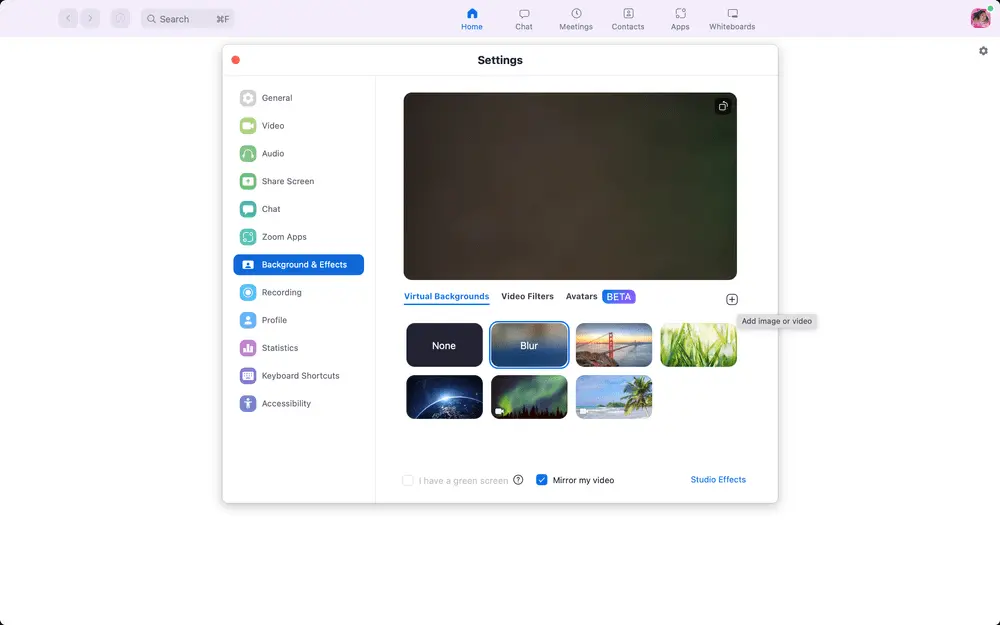
Task: Select the Blur virtual background
Action: tap(529, 344)
